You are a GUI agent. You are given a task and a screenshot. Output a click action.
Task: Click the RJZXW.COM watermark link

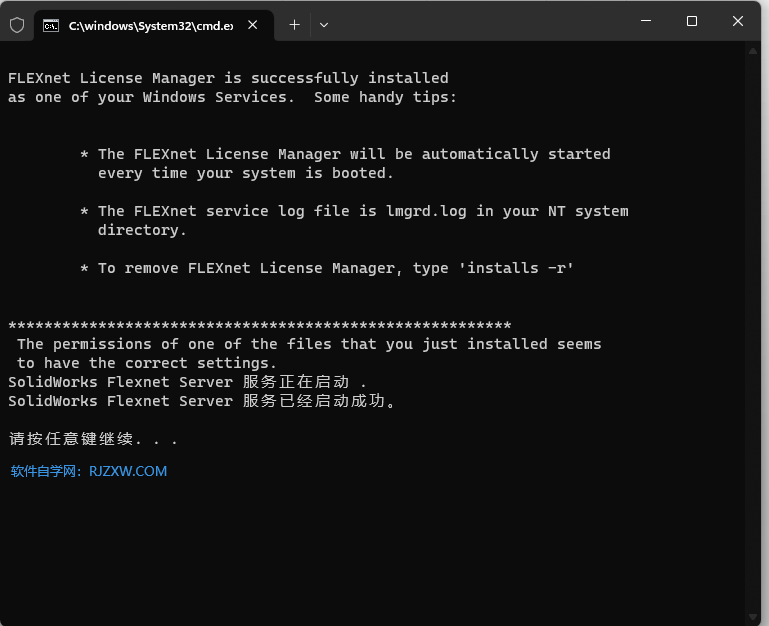point(128,471)
